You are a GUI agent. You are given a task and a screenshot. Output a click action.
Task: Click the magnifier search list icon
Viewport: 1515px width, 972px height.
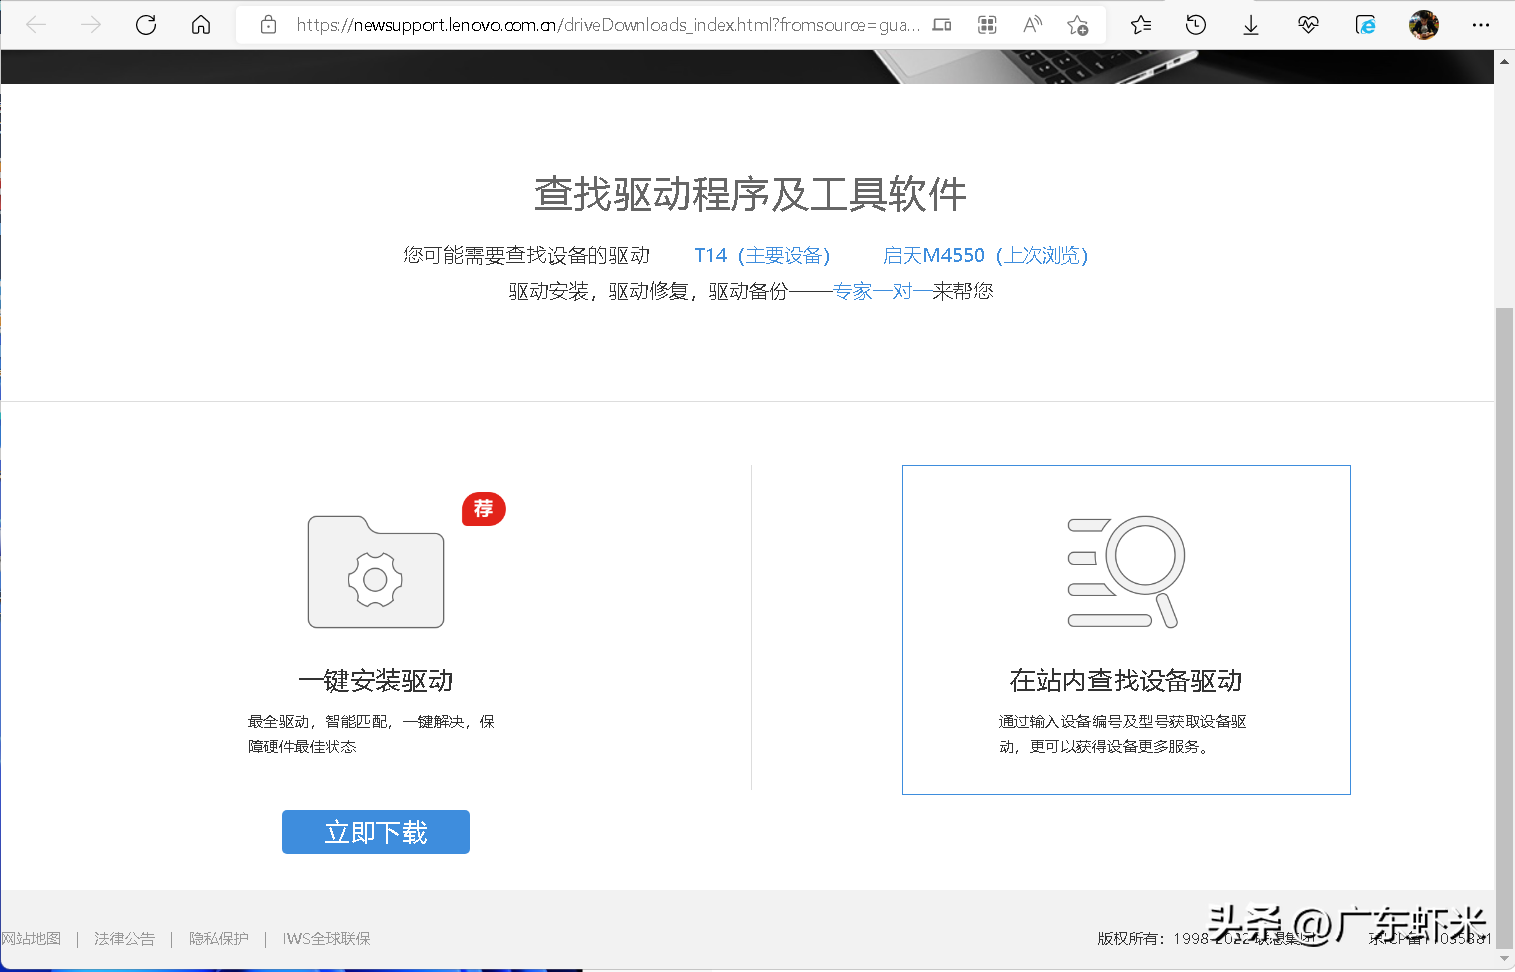[x=1126, y=572]
